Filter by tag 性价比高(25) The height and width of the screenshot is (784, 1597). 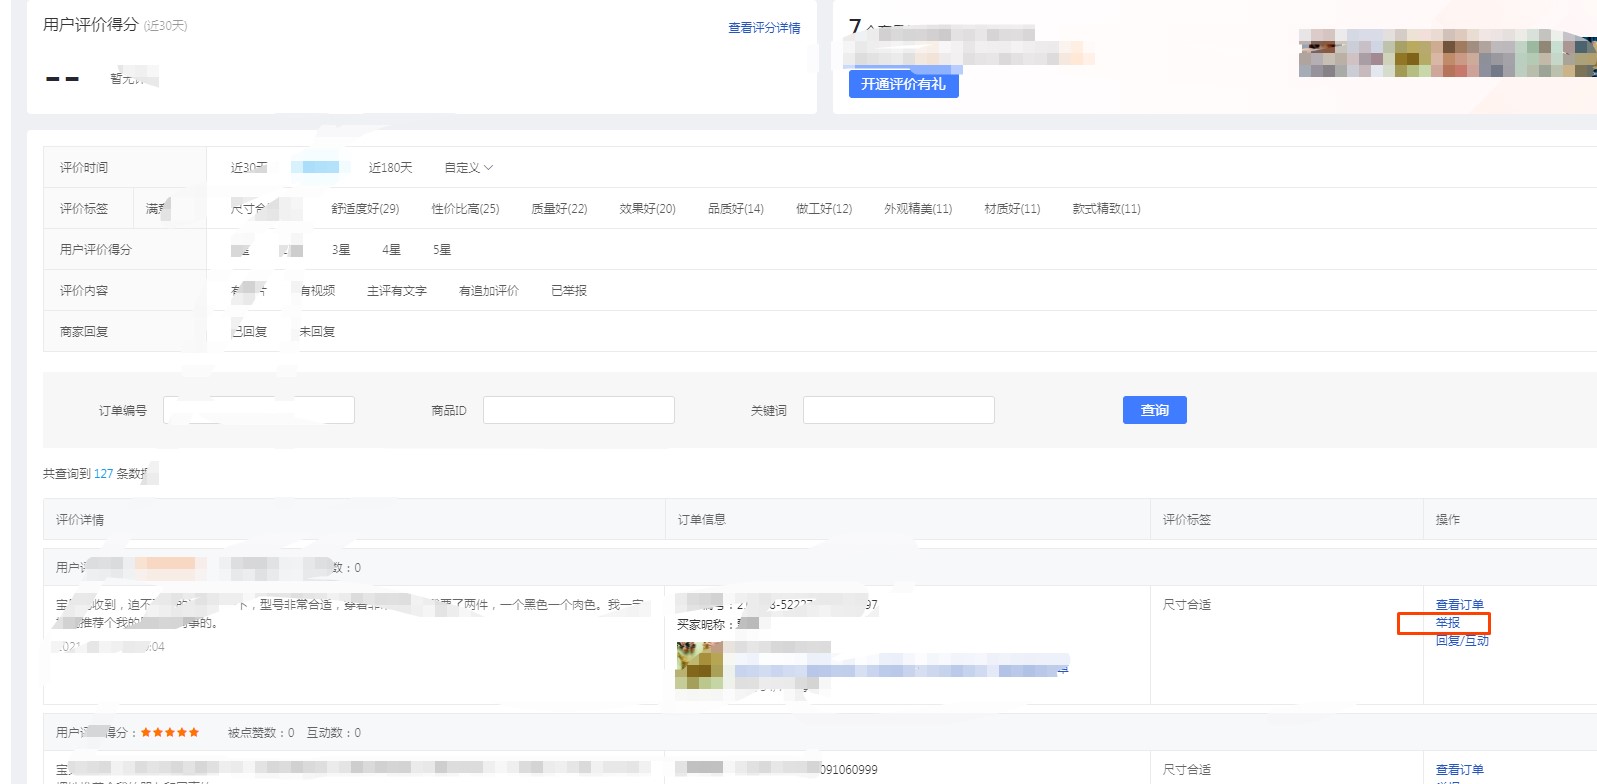[x=465, y=209]
